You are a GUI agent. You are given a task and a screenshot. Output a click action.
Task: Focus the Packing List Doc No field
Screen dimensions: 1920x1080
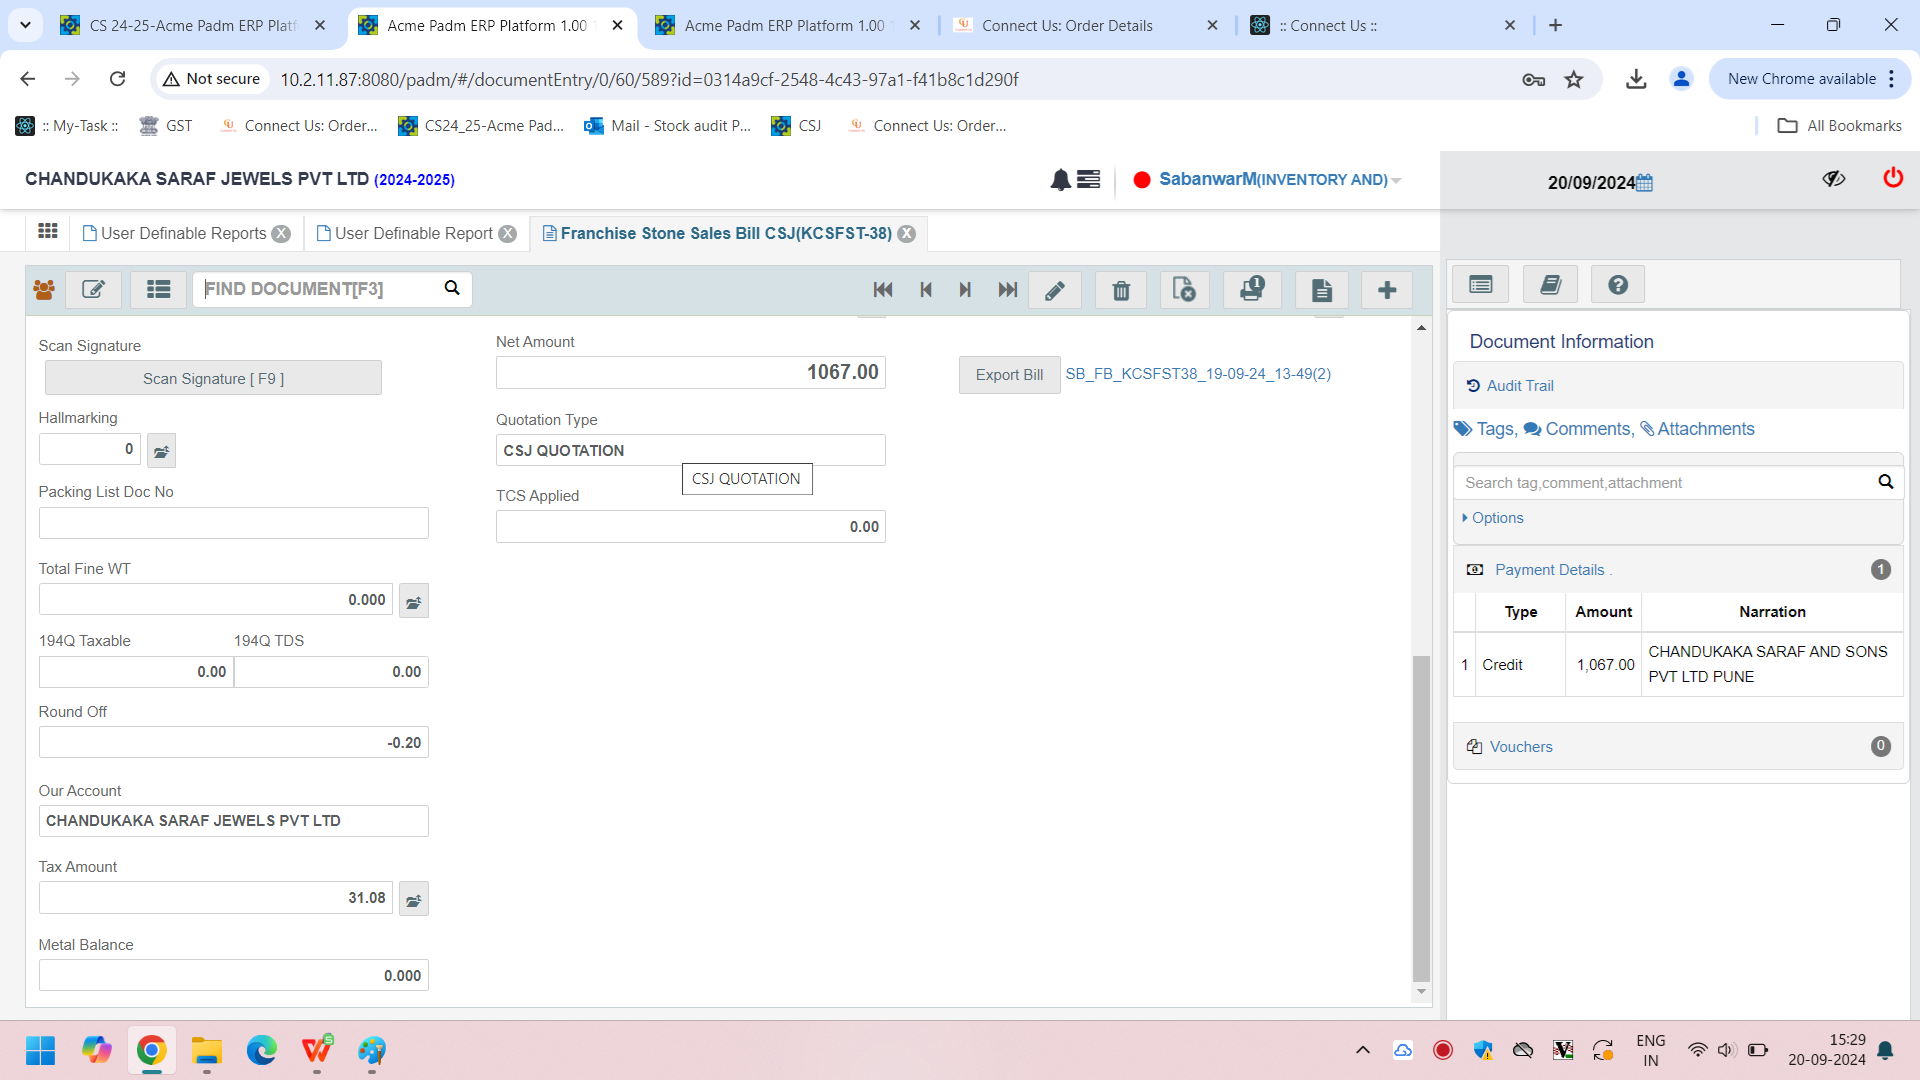pyautogui.click(x=233, y=523)
